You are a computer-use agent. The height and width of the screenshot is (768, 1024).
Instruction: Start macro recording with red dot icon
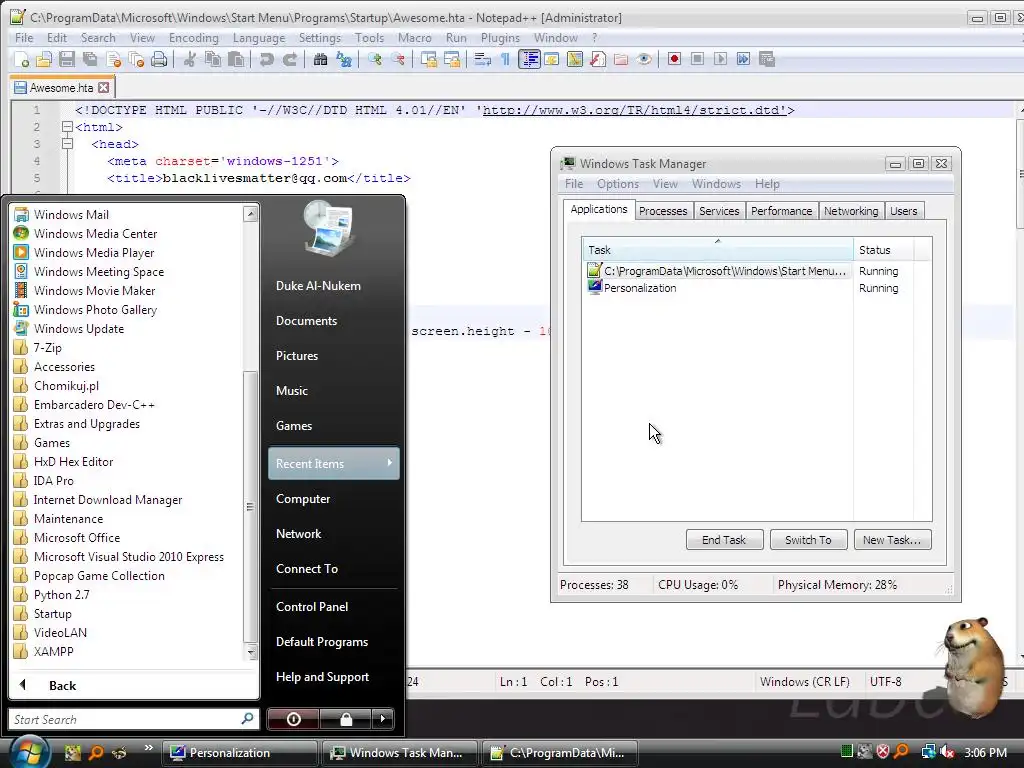coord(674,59)
